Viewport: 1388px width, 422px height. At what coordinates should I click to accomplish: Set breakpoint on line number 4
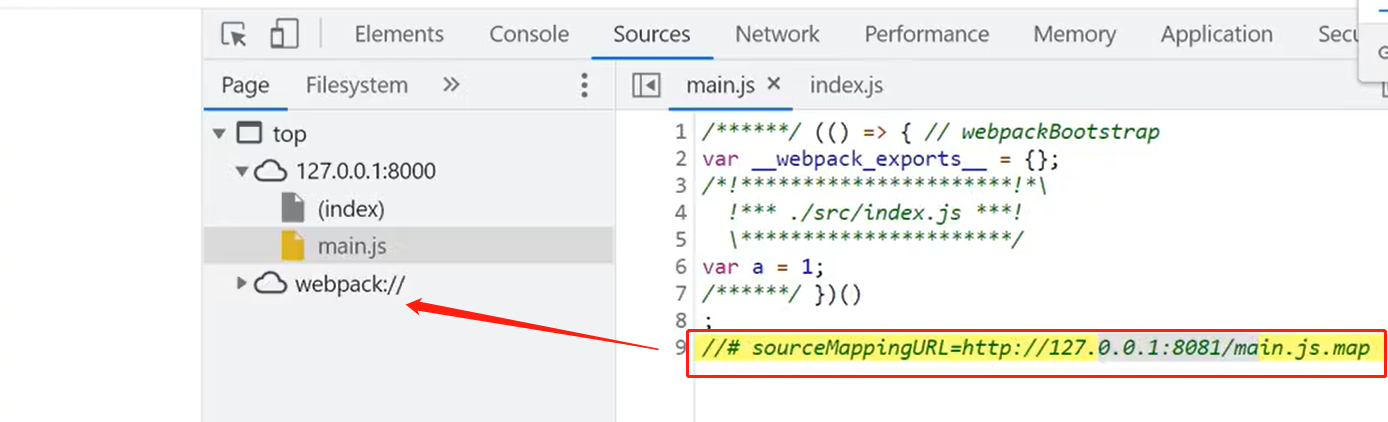[681, 213]
